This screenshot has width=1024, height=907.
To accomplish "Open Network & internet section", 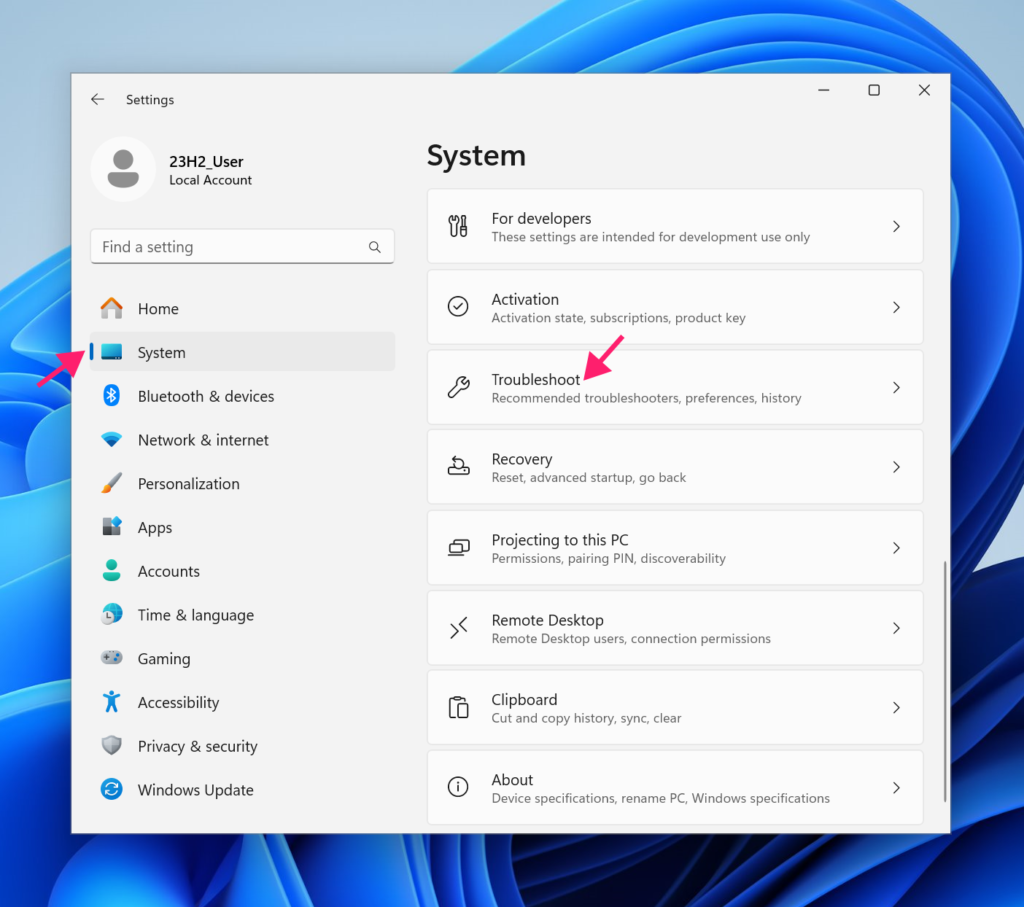I will coord(242,439).
